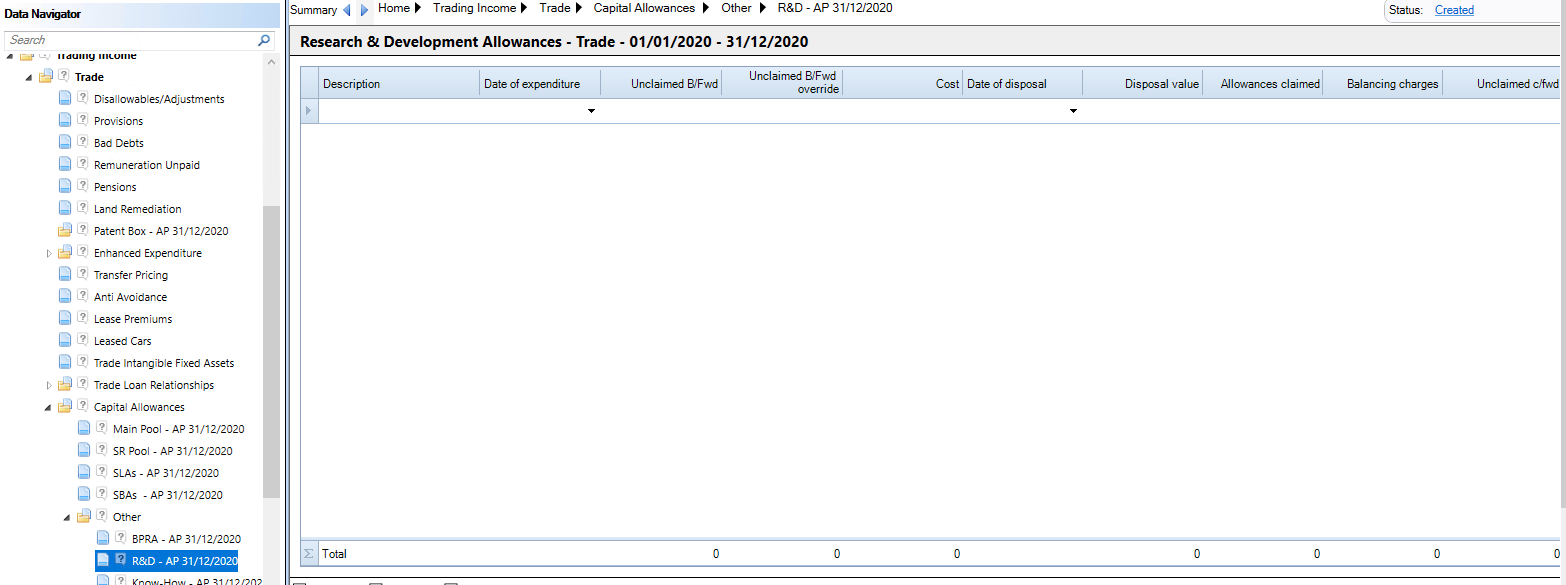Open the Date of expenditure dropdown
This screenshot has height=585, width=1566.
pyautogui.click(x=591, y=111)
